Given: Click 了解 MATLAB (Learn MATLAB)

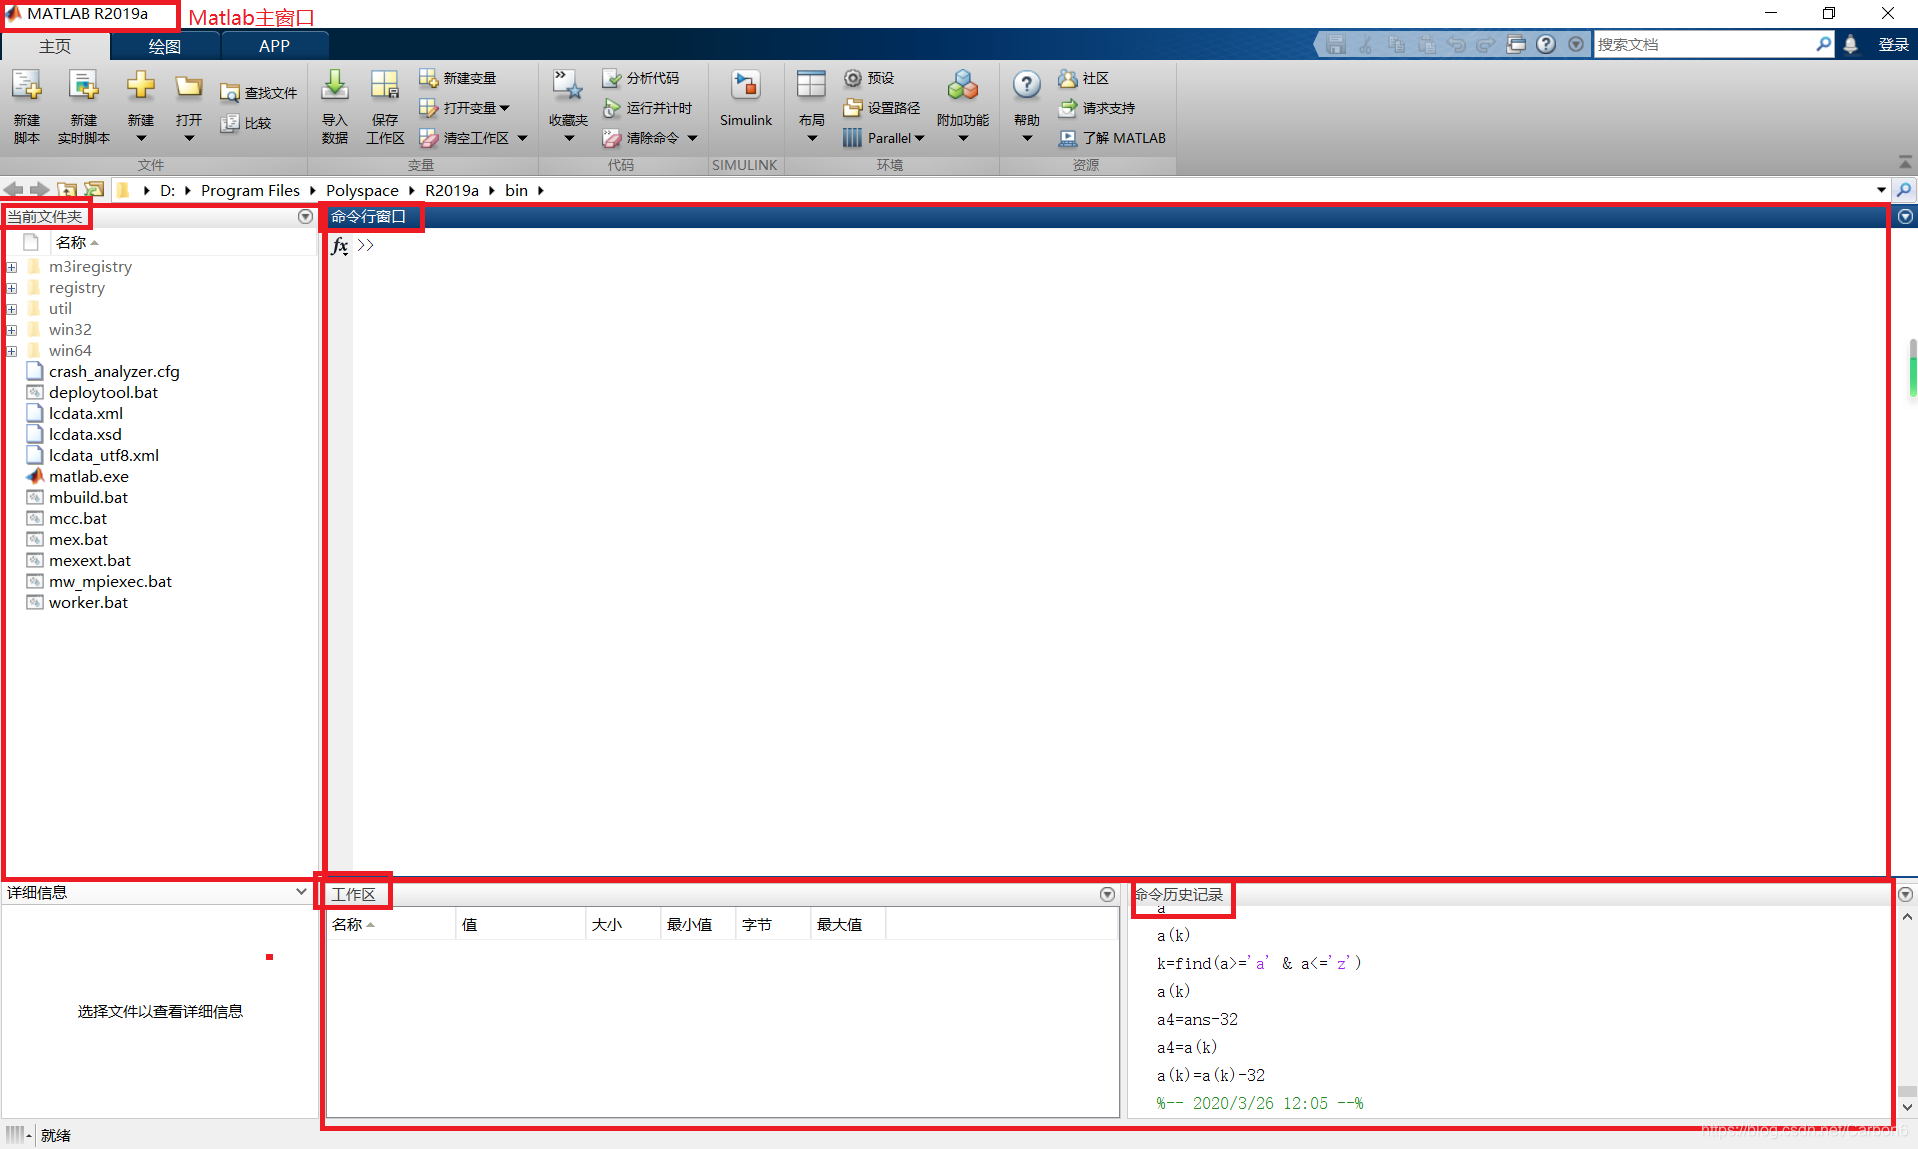Looking at the screenshot, I should [1112, 138].
